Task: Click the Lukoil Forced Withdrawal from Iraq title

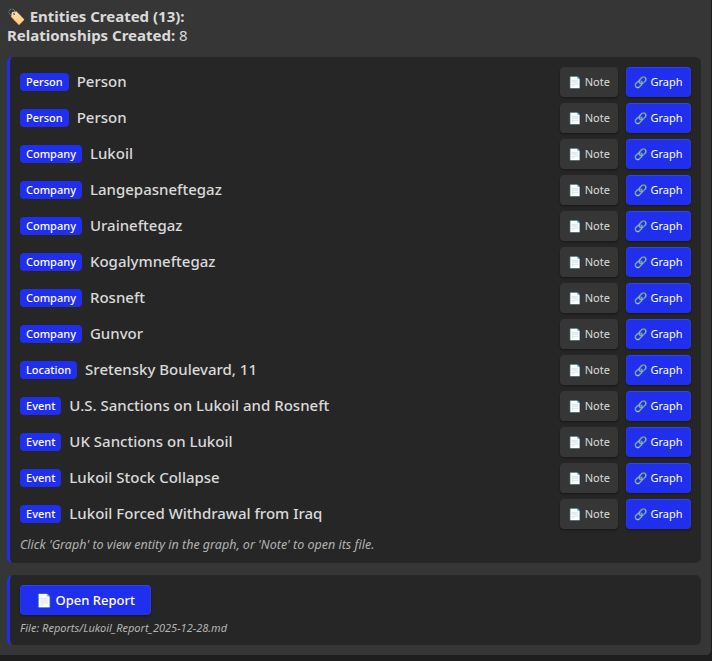Action: pyautogui.click(x=196, y=514)
